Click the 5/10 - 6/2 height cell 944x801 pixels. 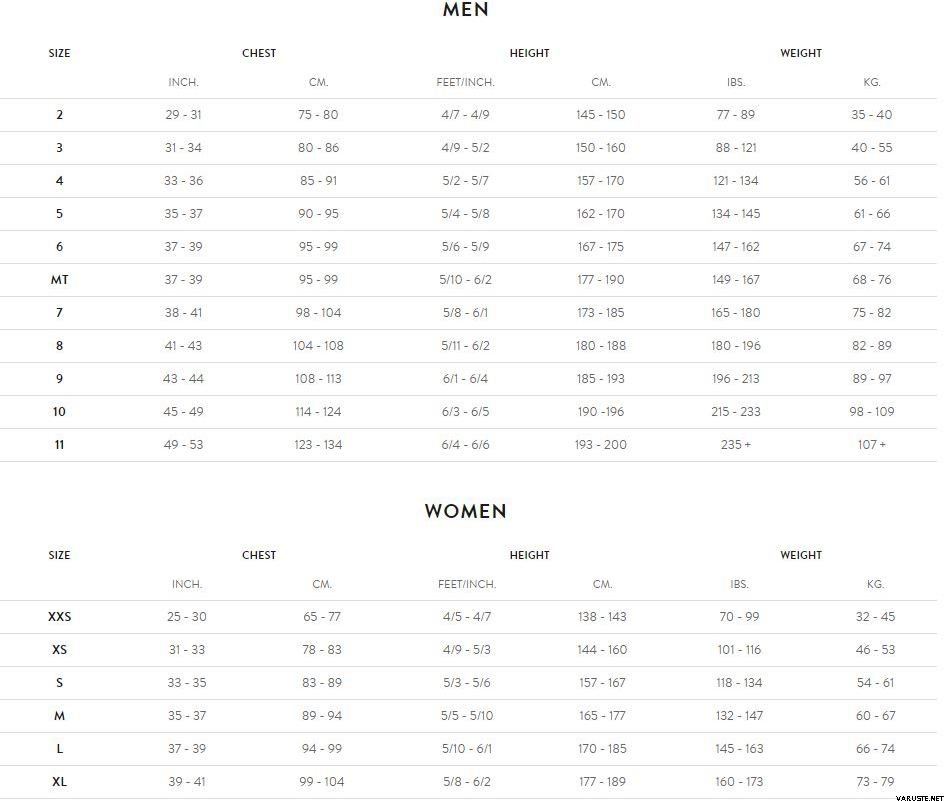coord(465,279)
